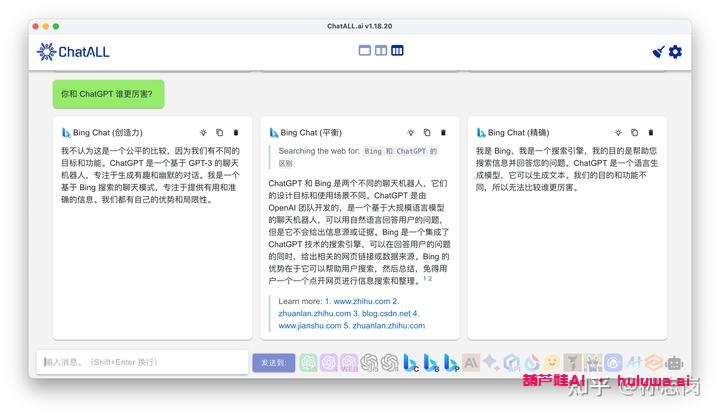Click the ChatALL.ai v1.18.20 window title

pyautogui.click(x=360, y=26)
